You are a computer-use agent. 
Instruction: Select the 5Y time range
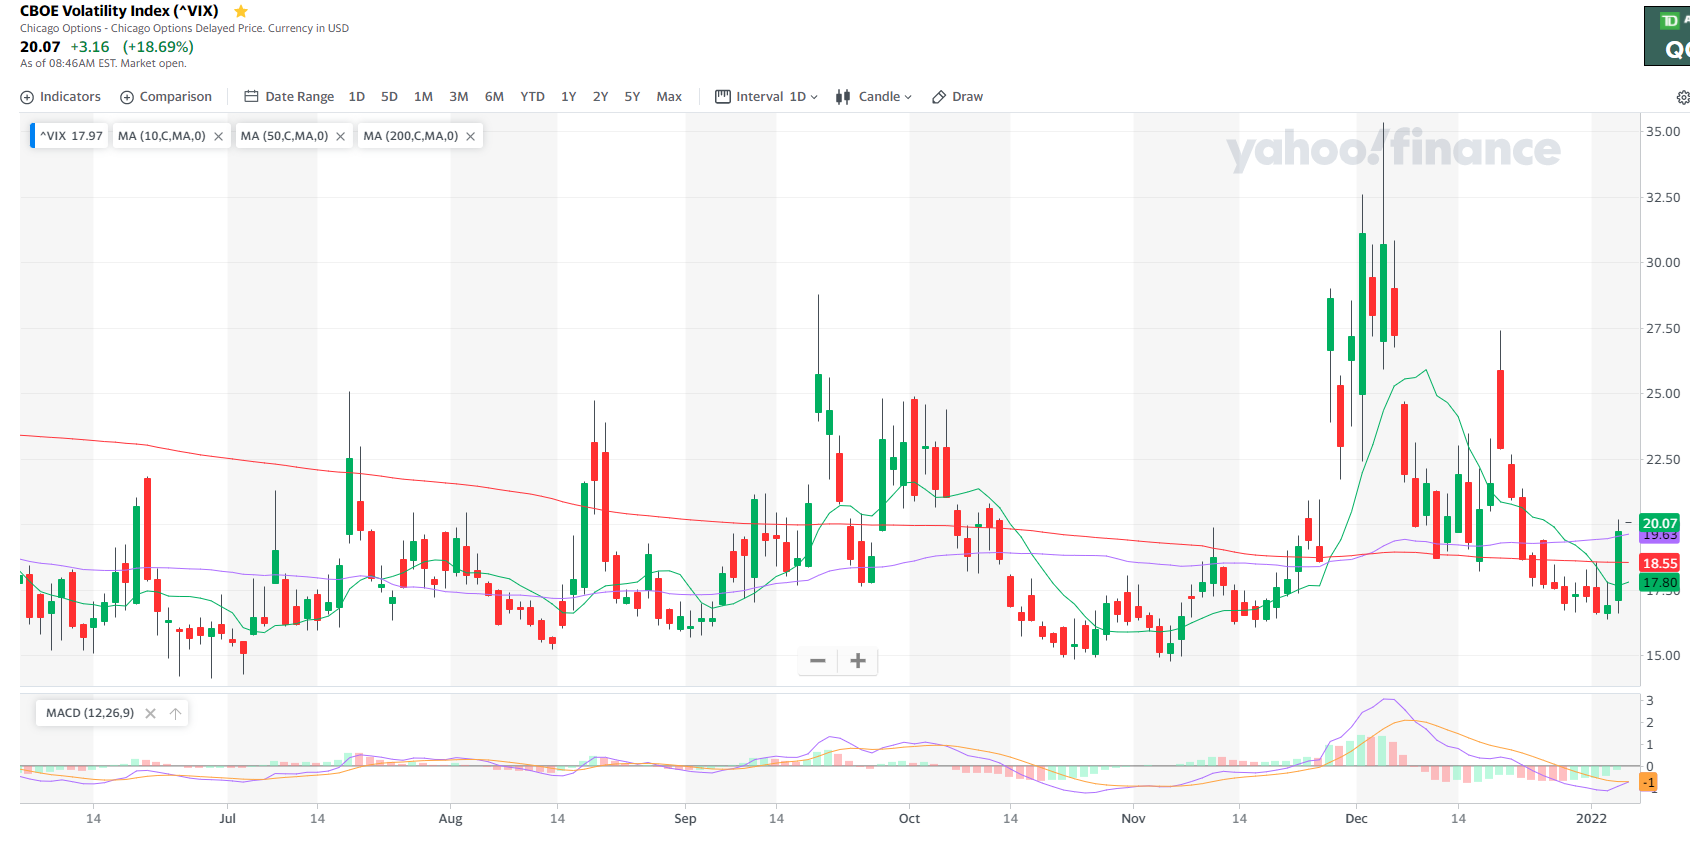(633, 97)
